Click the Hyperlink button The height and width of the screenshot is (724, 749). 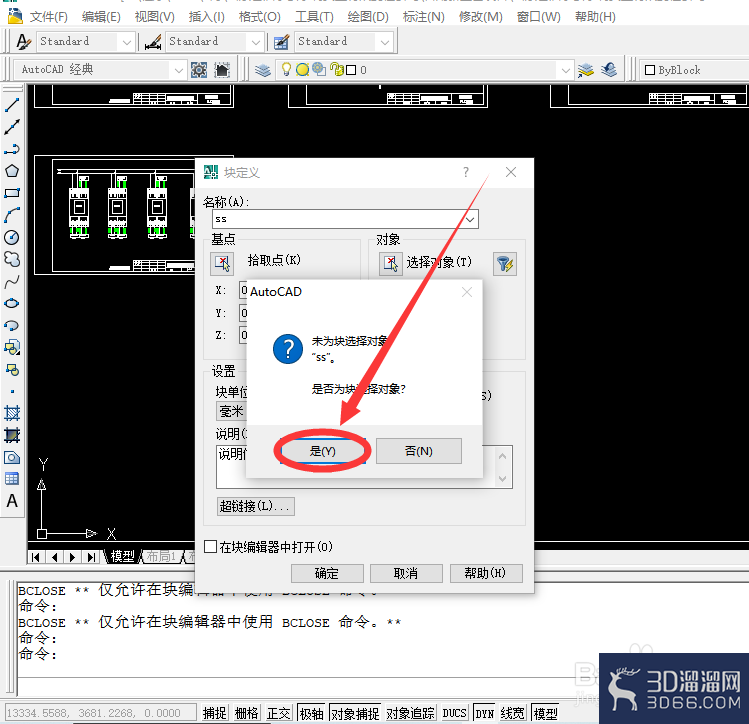click(256, 506)
